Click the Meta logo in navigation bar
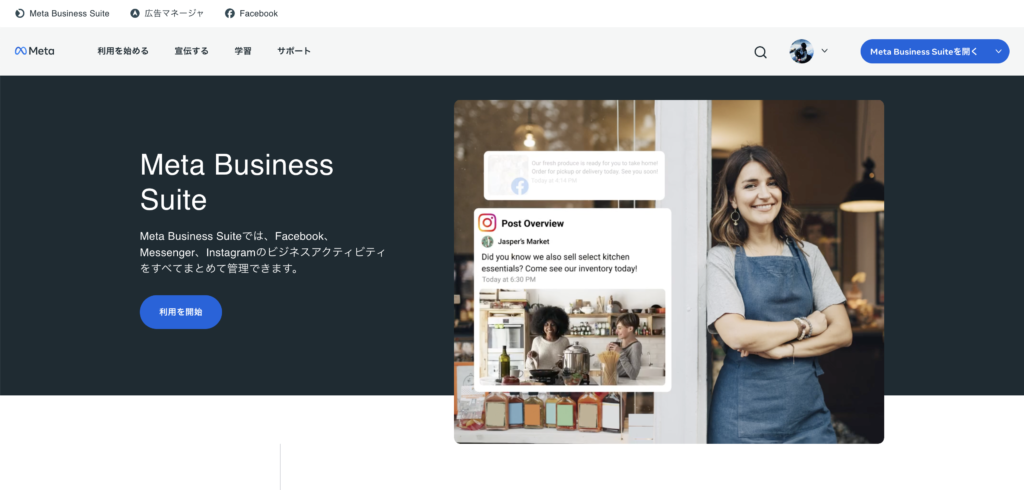Image resolution: width=1024 pixels, height=490 pixels. coord(34,51)
